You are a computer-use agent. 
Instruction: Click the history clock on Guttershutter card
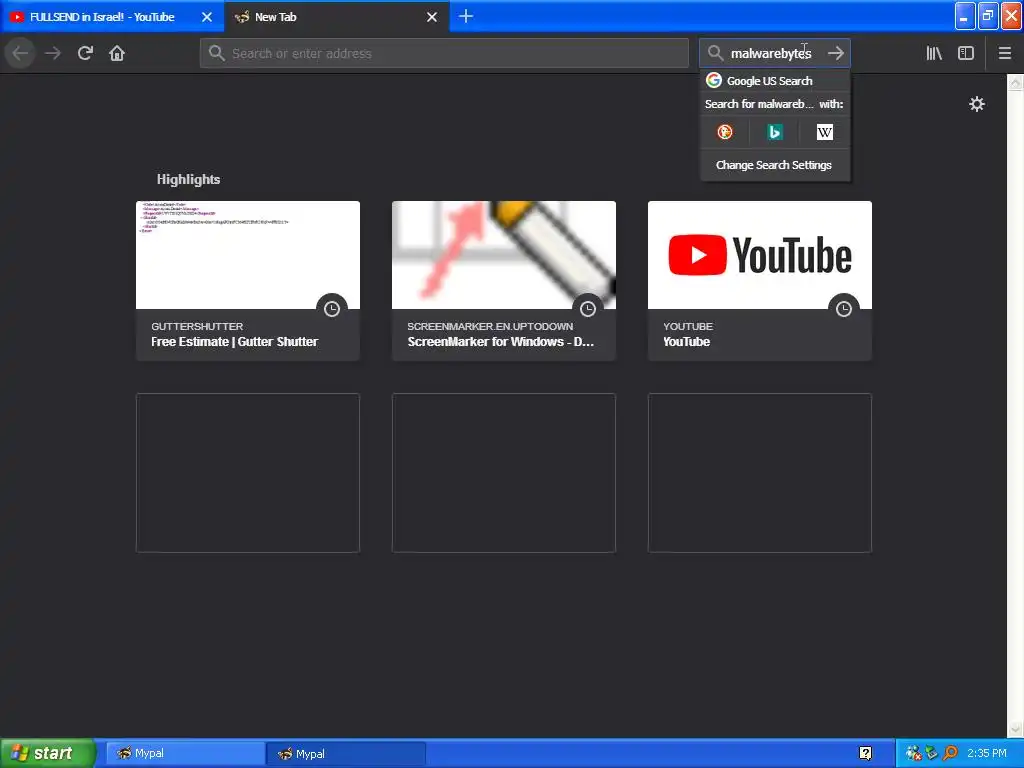pyautogui.click(x=332, y=308)
